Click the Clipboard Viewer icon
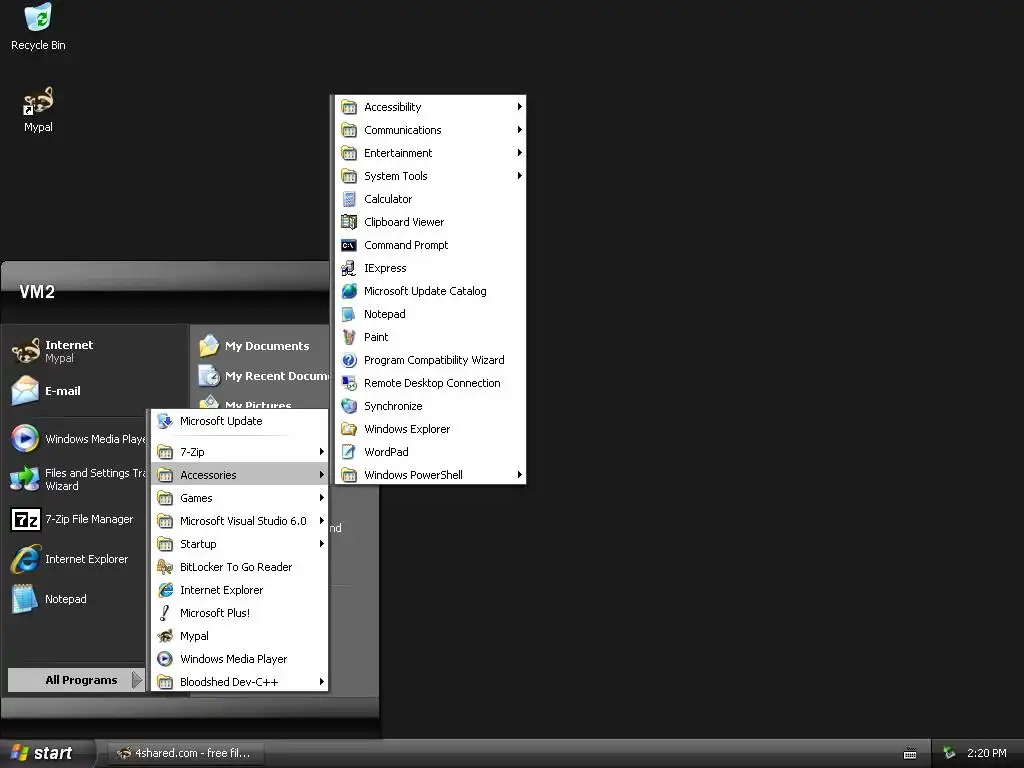 click(349, 222)
